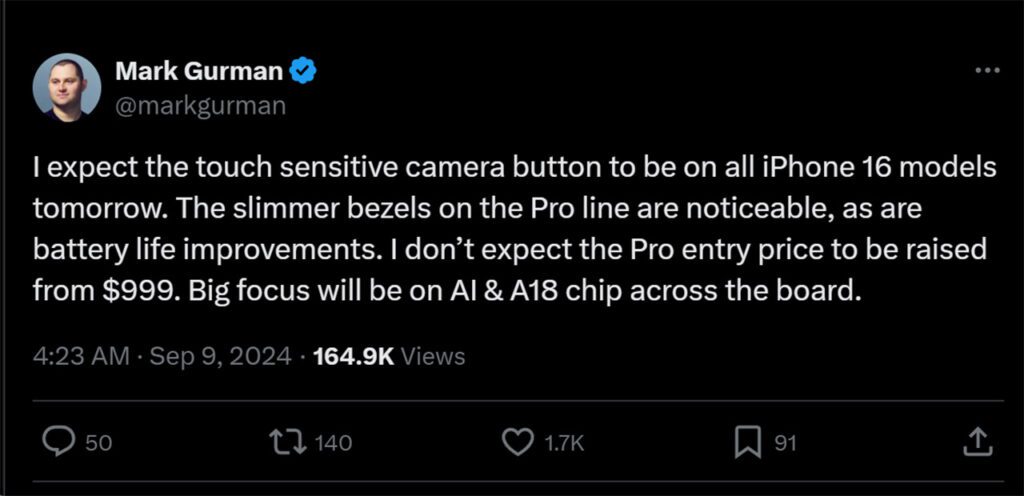Open the three-dot more options menu

pos(986,71)
